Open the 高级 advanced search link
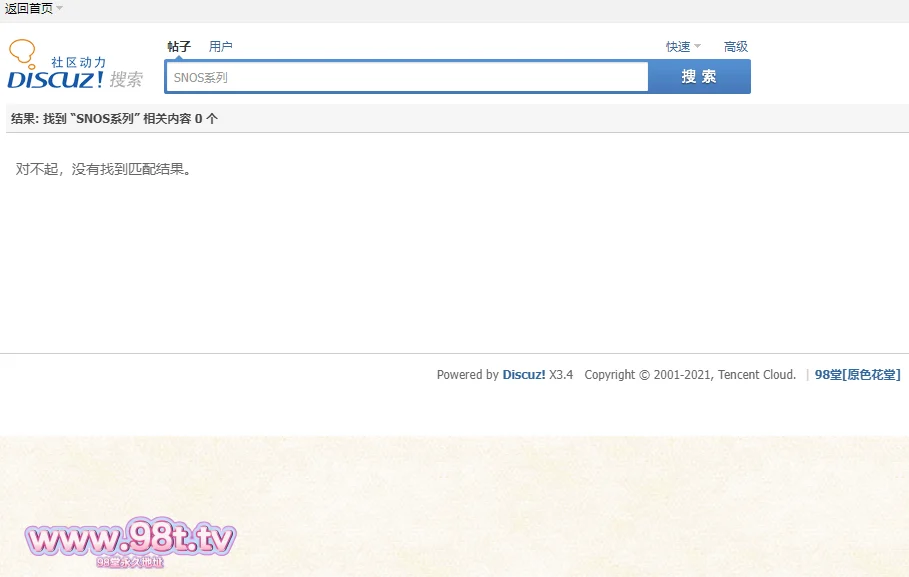The image size is (909, 577). (x=736, y=47)
